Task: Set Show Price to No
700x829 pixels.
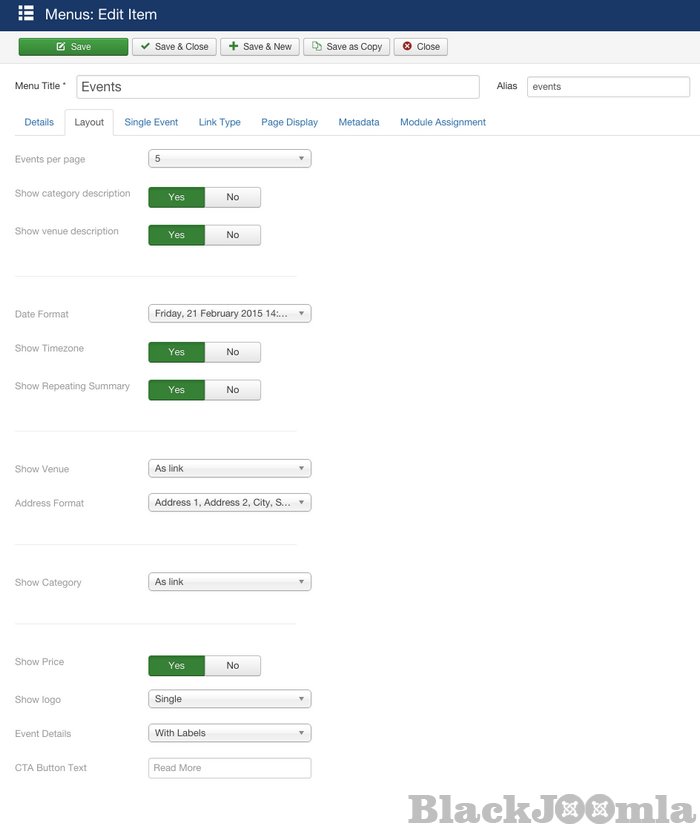Action: [232, 666]
